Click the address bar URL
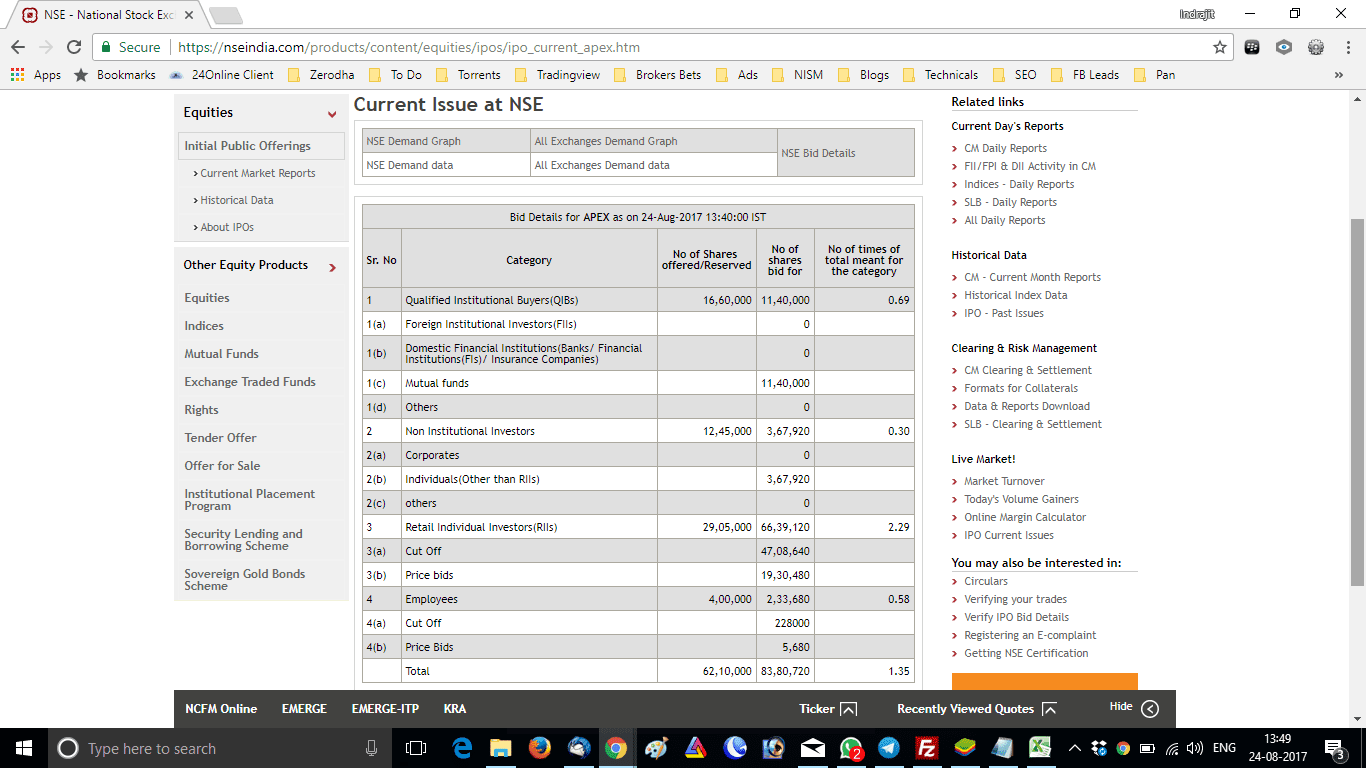 pos(409,47)
